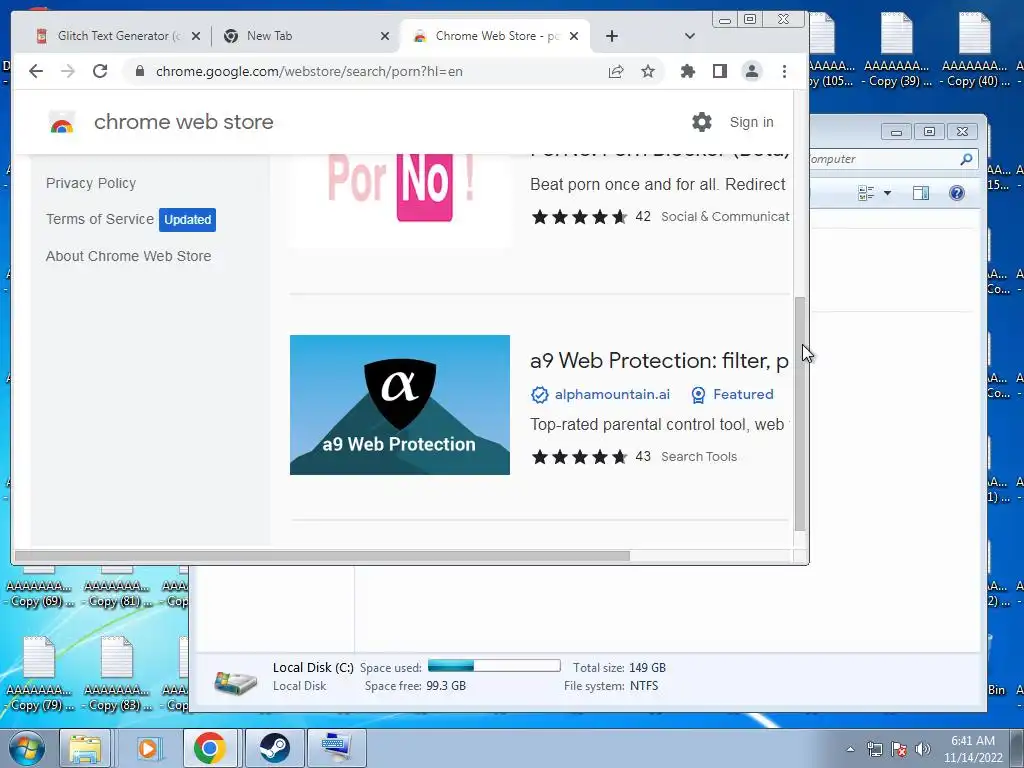Click the PorNo! 42-review star rating
Image resolution: width=1024 pixels, height=768 pixels.
[579, 216]
